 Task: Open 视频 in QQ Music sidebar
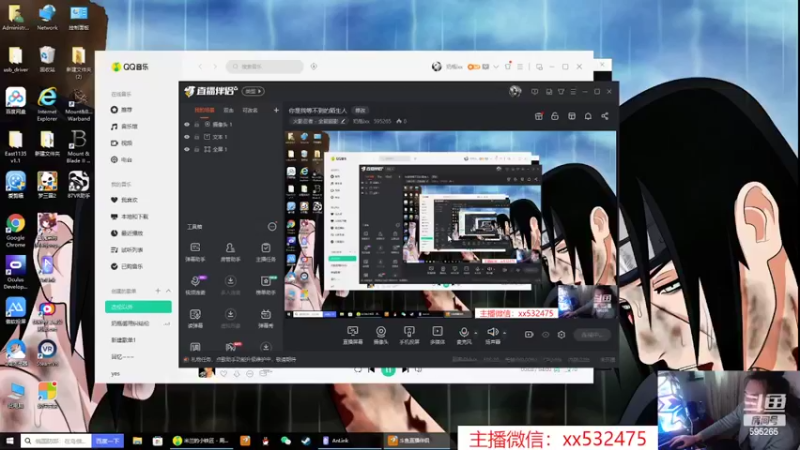(x=122, y=143)
